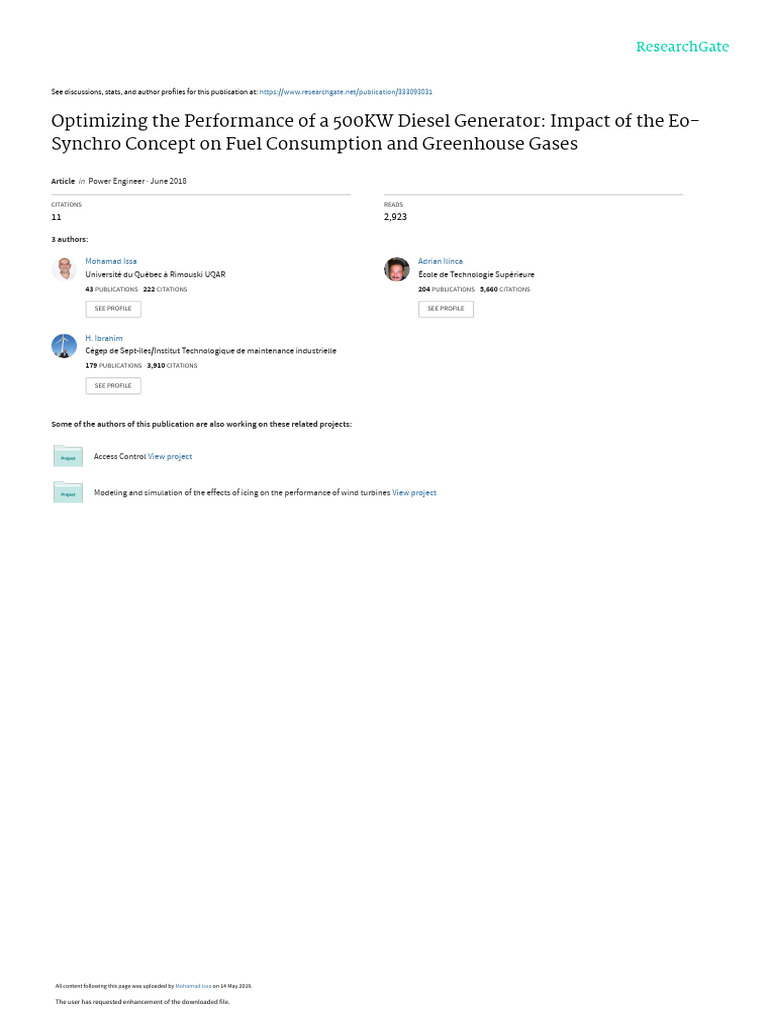Click See Profile under Mohamad Issa

(113, 309)
